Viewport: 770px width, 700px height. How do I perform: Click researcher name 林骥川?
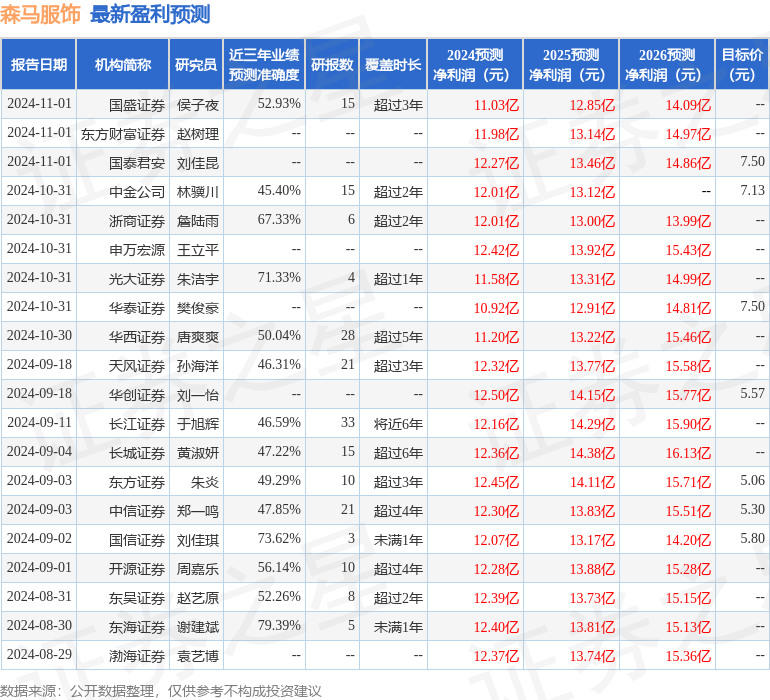(198, 192)
